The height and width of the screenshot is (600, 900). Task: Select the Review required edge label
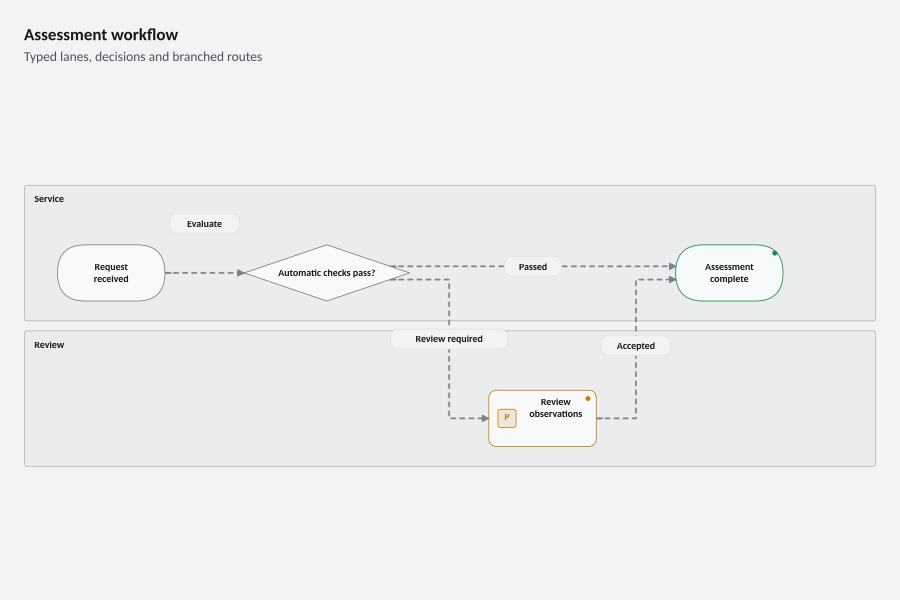(449, 339)
